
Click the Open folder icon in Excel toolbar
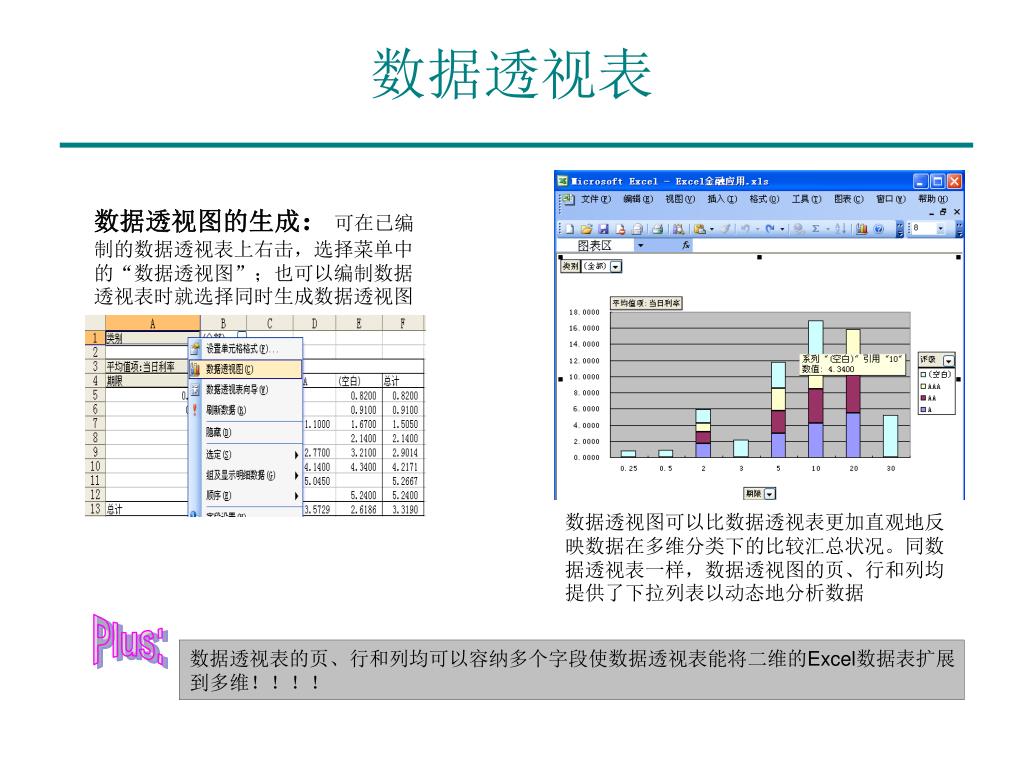586,229
